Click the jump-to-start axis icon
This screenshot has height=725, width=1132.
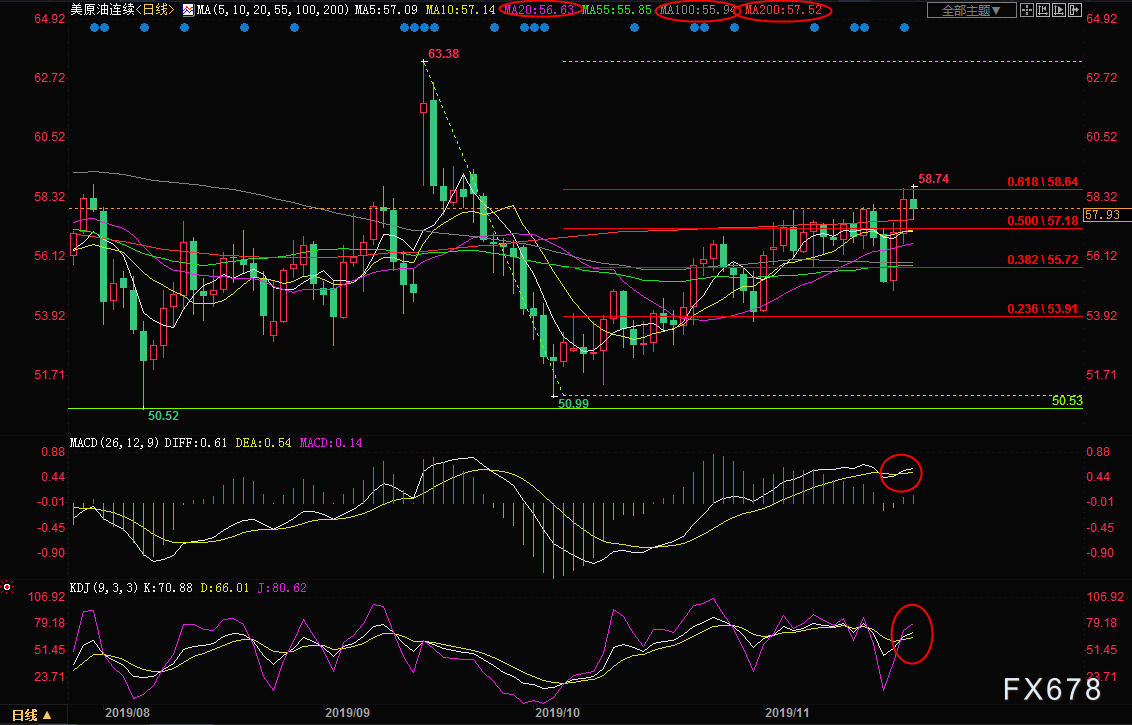[1042, 10]
